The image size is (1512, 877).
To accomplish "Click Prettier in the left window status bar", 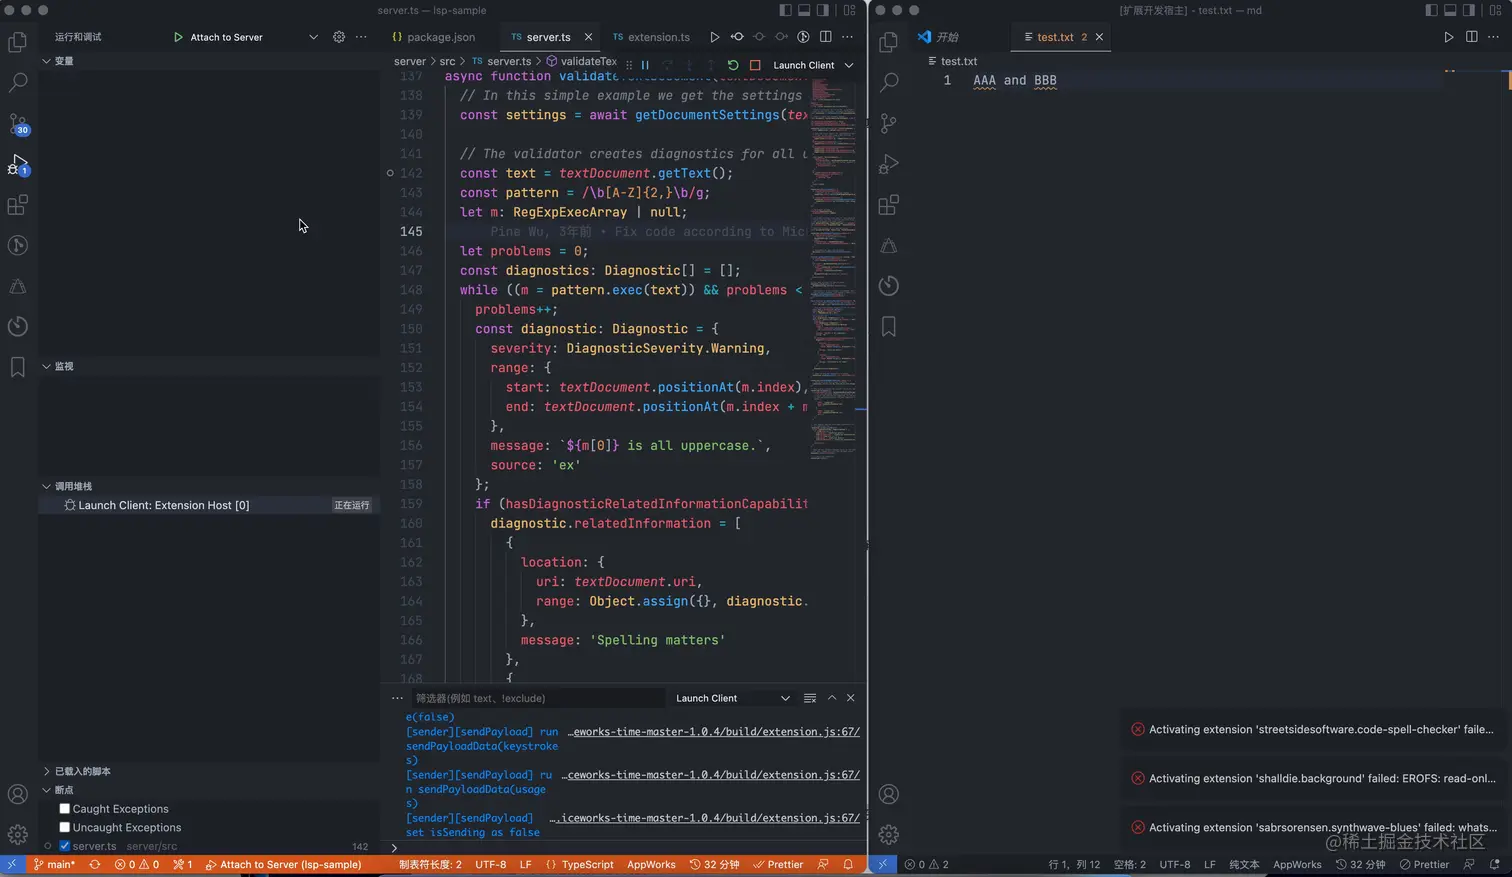I will 778,865.
